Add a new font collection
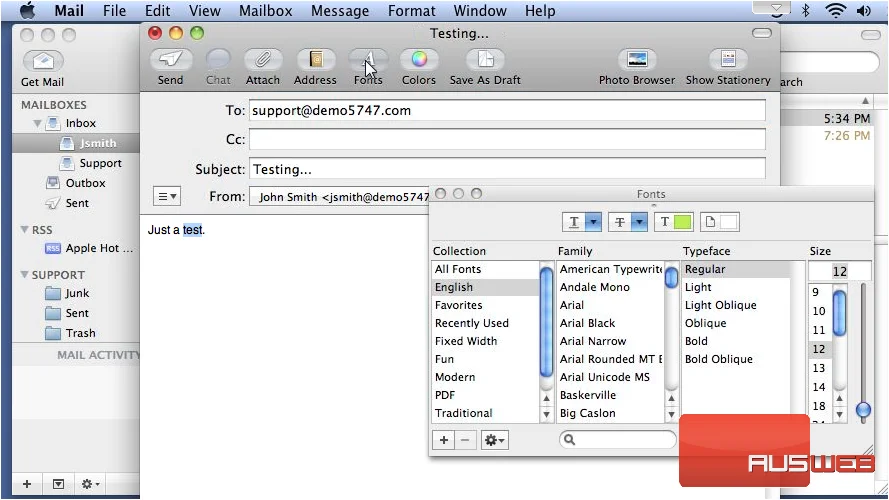889x500 pixels. point(443,440)
